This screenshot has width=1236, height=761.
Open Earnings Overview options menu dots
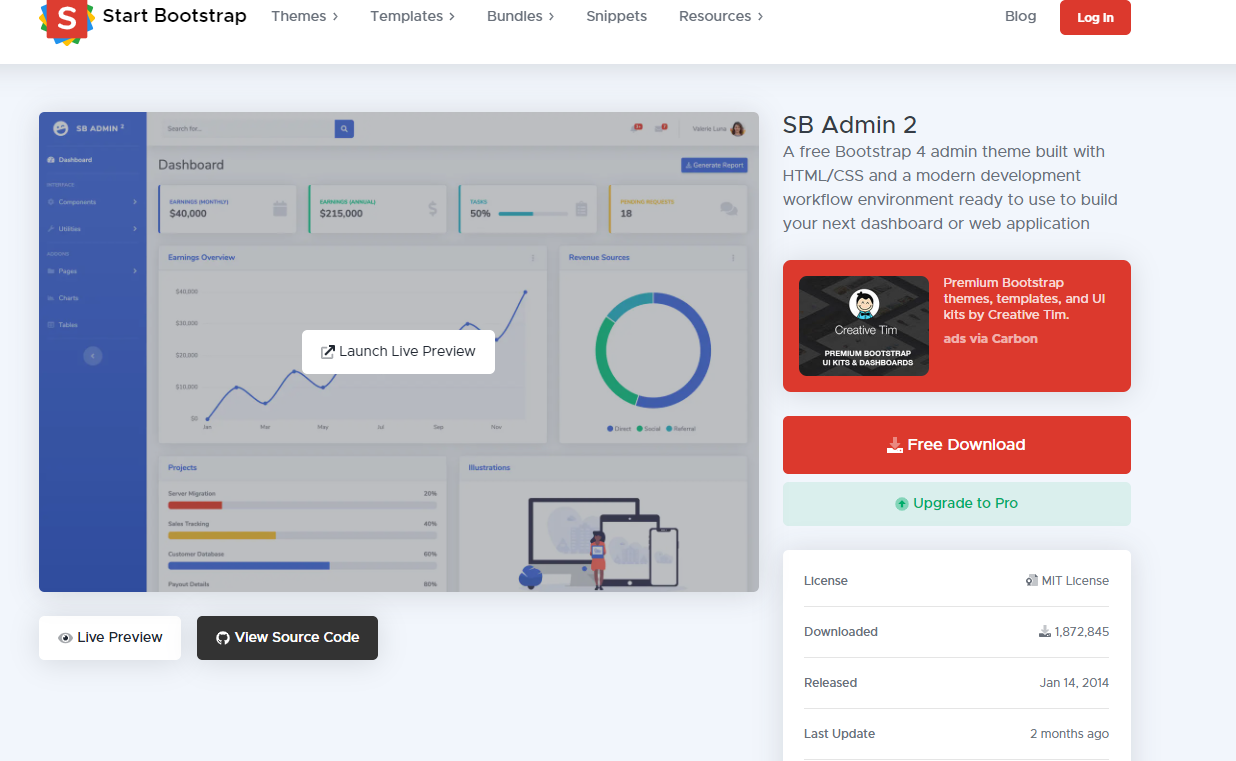click(x=533, y=258)
